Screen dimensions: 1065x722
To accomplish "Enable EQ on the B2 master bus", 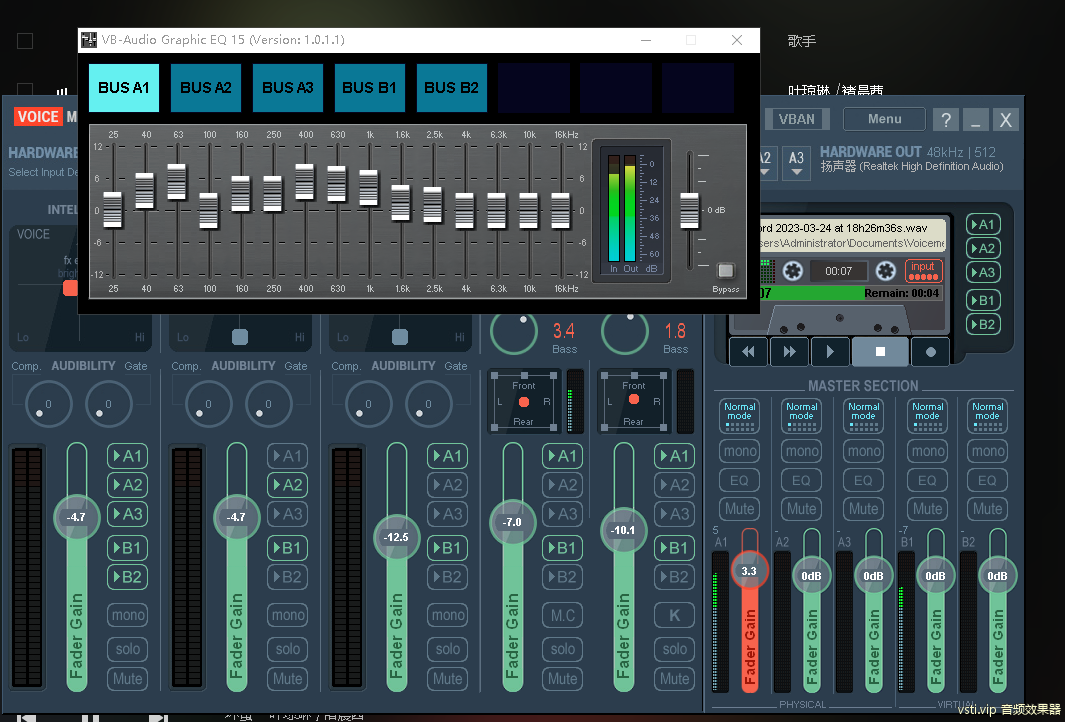I will tap(988, 480).
